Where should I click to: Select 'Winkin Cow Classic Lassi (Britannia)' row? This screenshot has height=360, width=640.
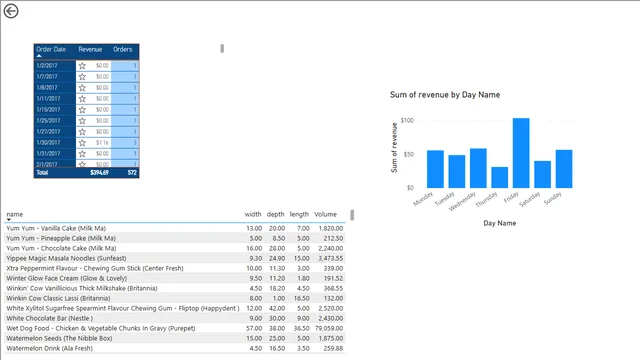(x=175, y=298)
